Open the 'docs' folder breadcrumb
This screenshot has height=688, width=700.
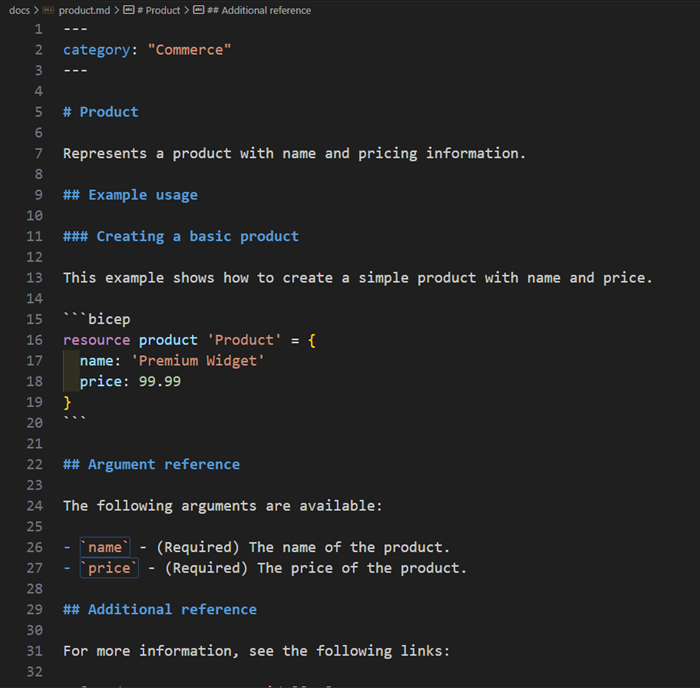(x=18, y=10)
